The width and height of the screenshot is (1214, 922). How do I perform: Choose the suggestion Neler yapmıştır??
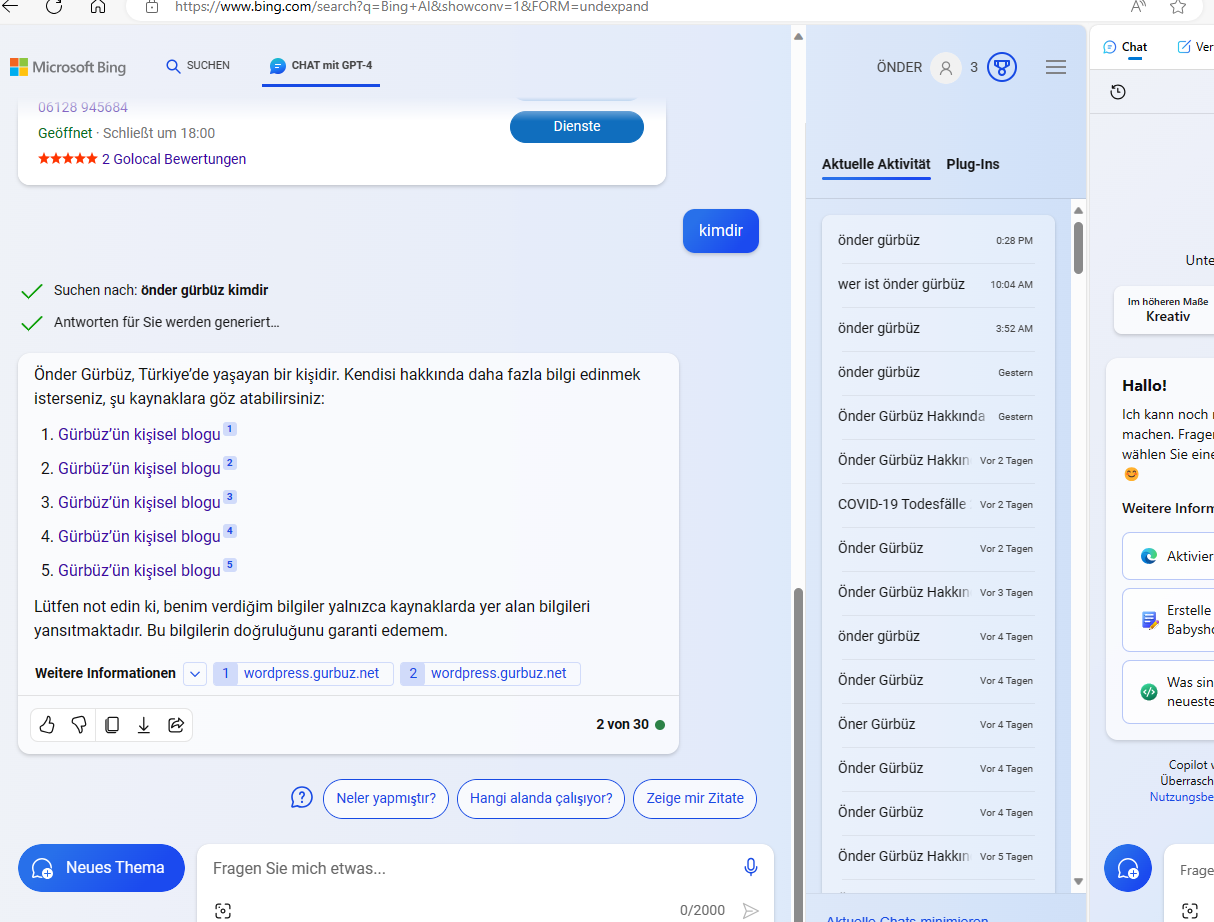(x=386, y=798)
